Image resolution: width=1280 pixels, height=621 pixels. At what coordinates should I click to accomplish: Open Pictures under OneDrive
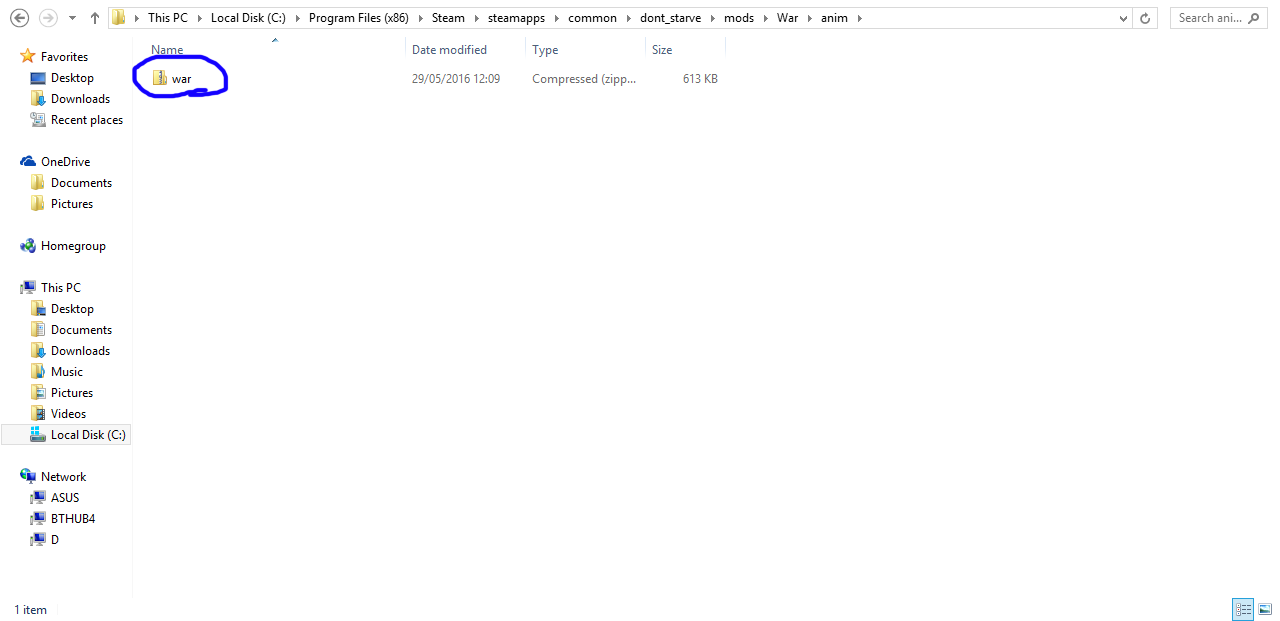click(x=72, y=204)
